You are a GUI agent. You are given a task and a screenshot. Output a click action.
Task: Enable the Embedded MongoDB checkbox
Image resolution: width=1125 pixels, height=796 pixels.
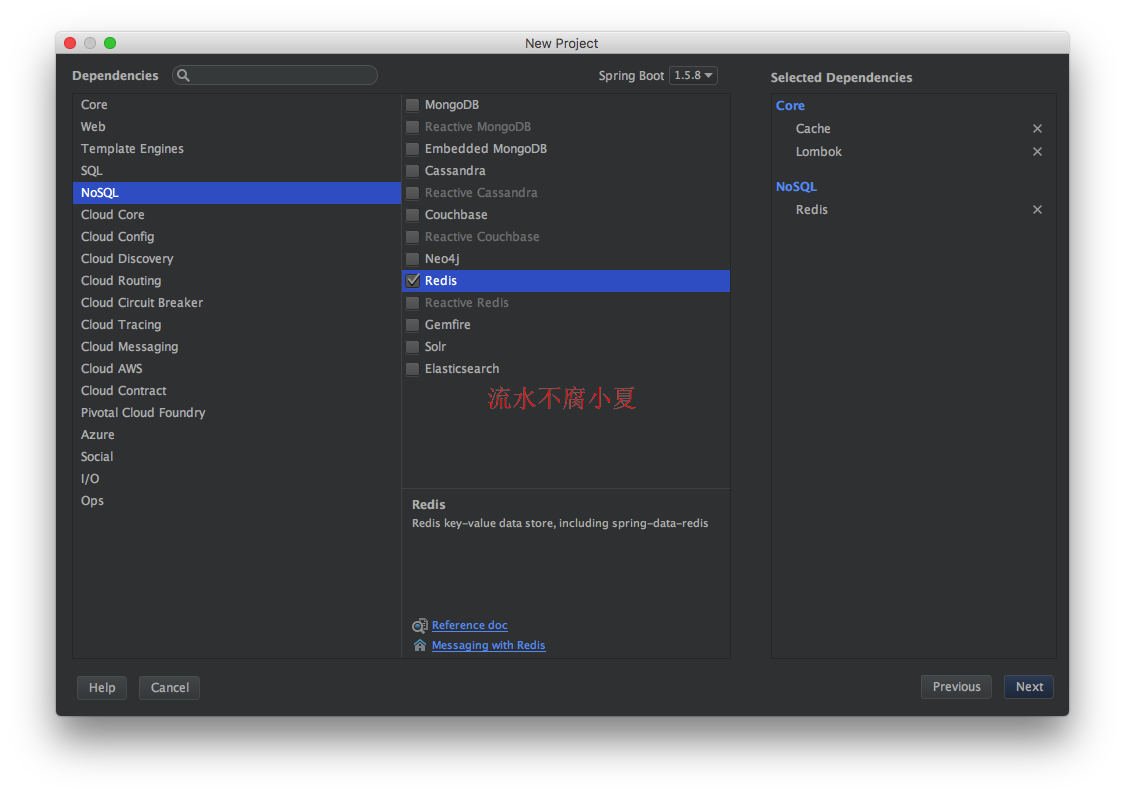[x=413, y=149]
